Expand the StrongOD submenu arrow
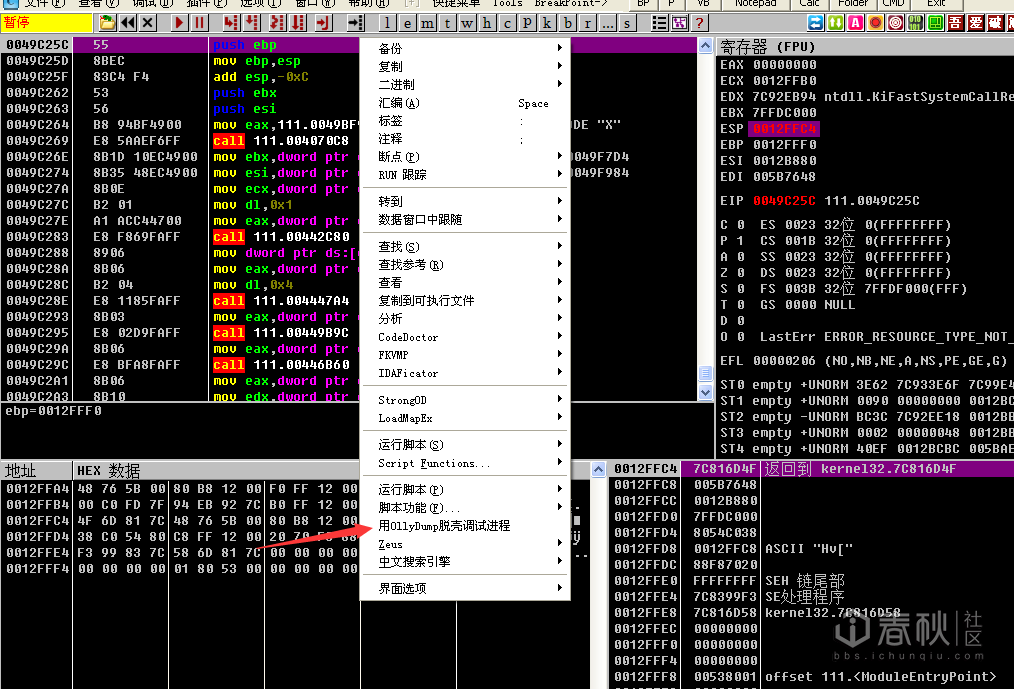This screenshot has height=689, width=1014. [559, 399]
